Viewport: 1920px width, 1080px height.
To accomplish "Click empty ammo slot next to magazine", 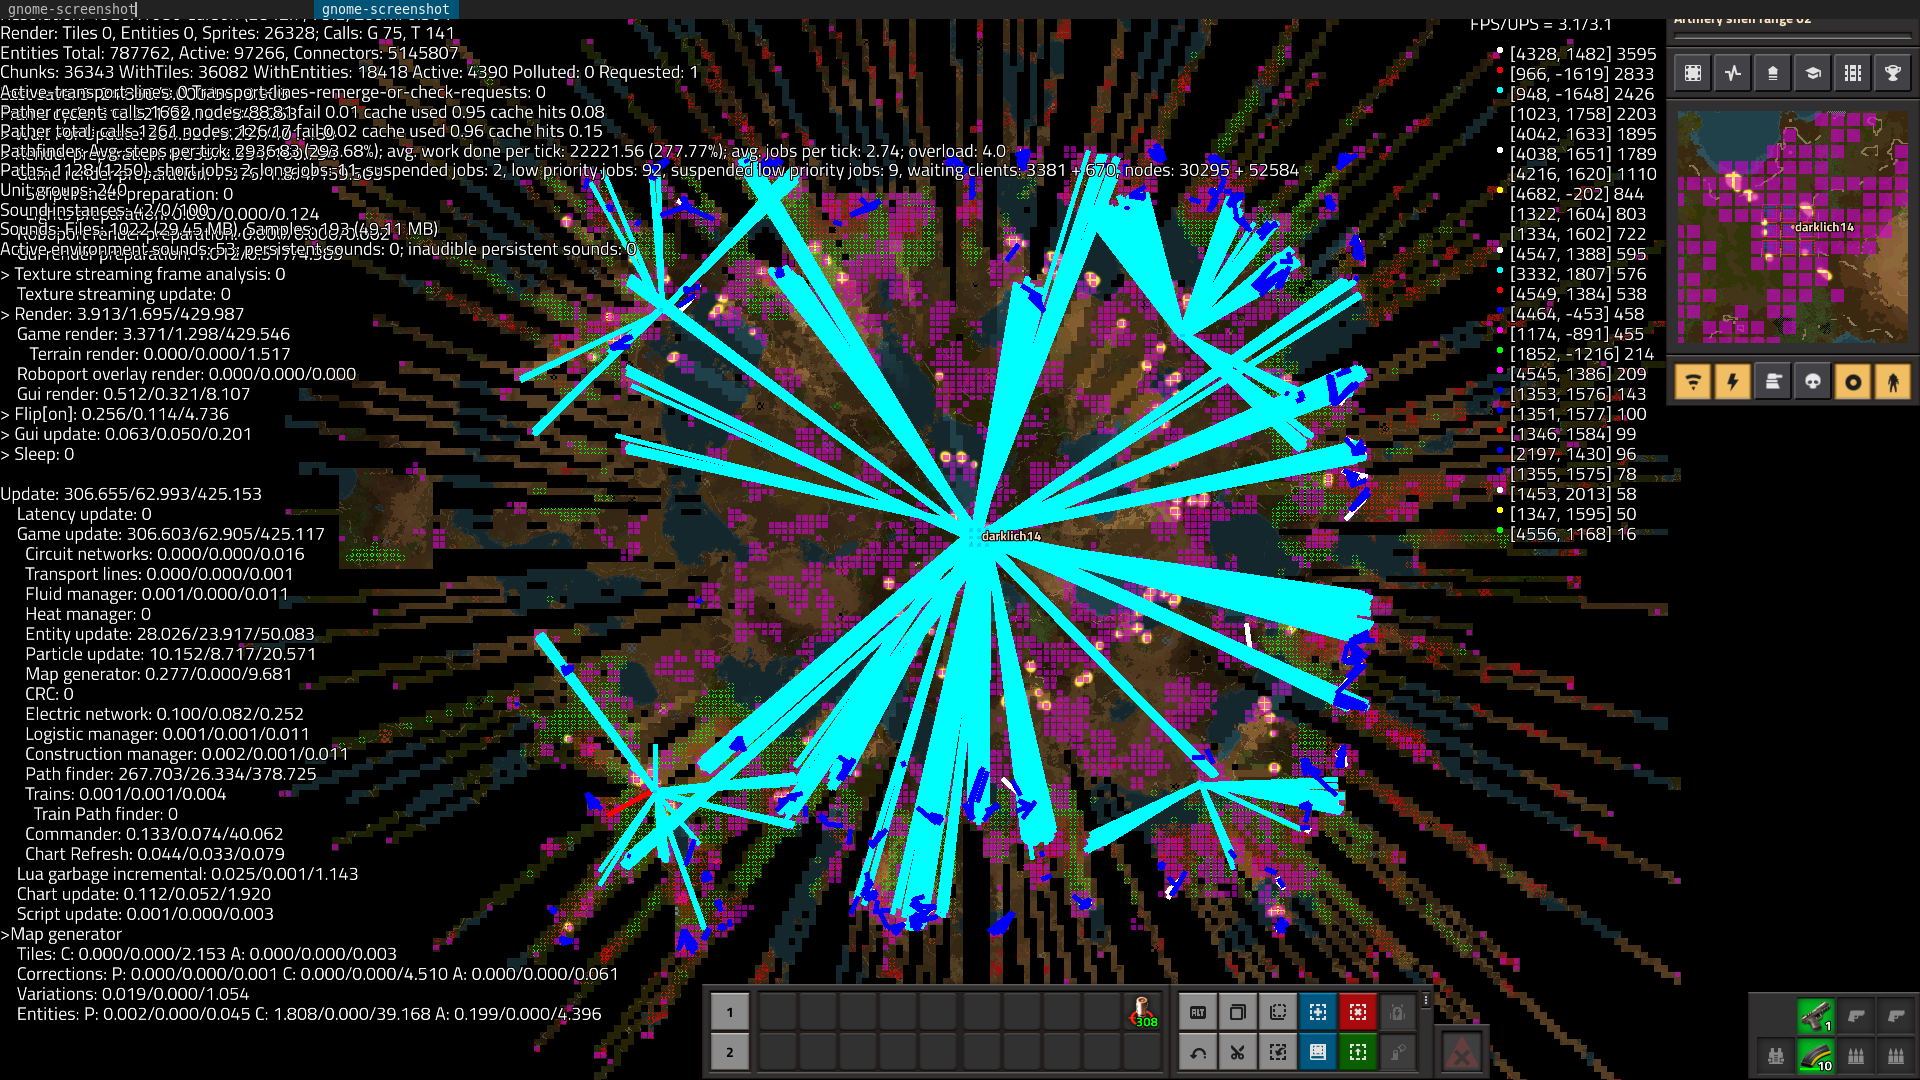I will (x=1856, y=1056).
